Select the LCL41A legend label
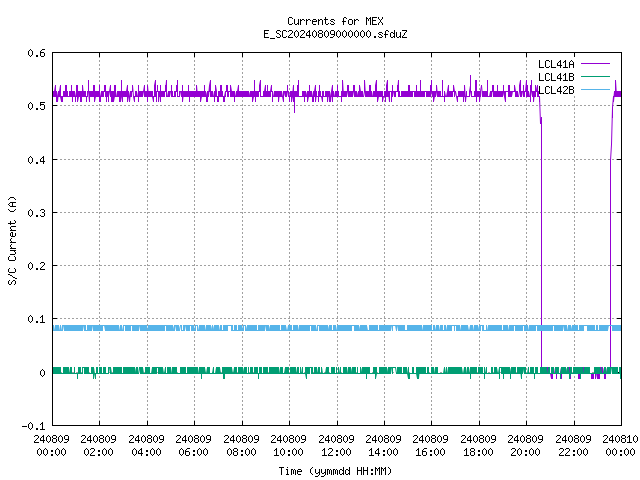Viewport: 640px width, 480px height. (556, 64)
